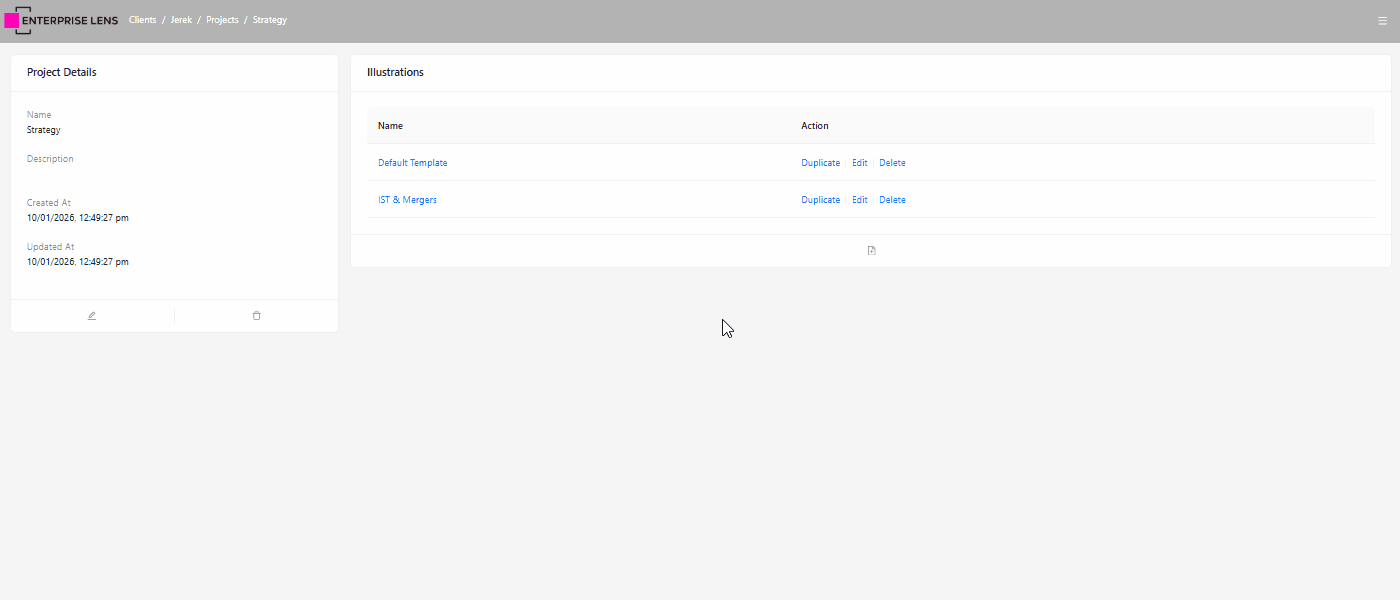Navigate to Jerek in the breadcrumb

coord(181,20)
